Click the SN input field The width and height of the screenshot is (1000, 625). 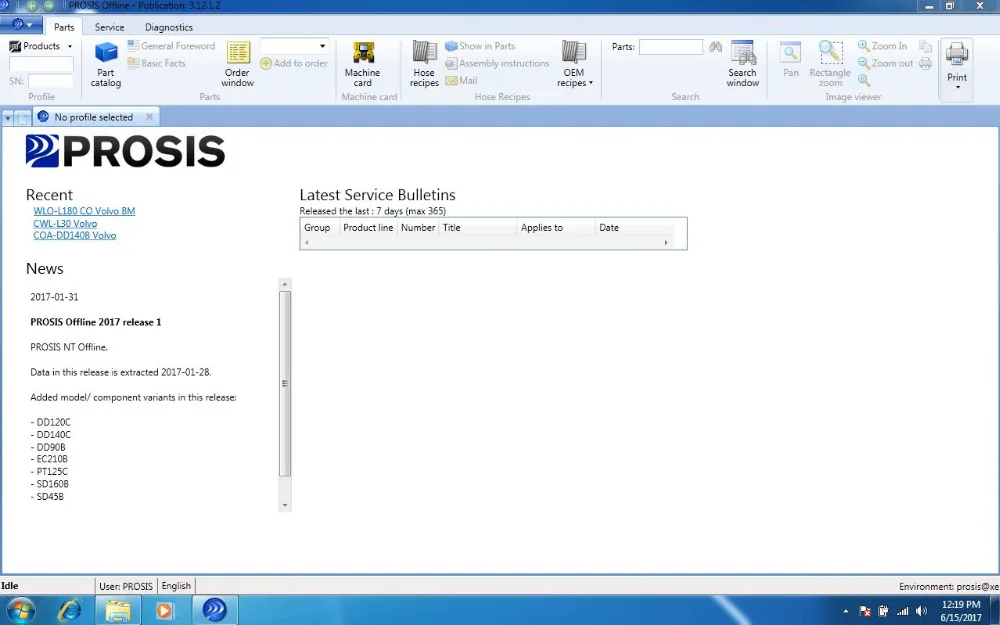pyautogui.click(x=50, y=81)
